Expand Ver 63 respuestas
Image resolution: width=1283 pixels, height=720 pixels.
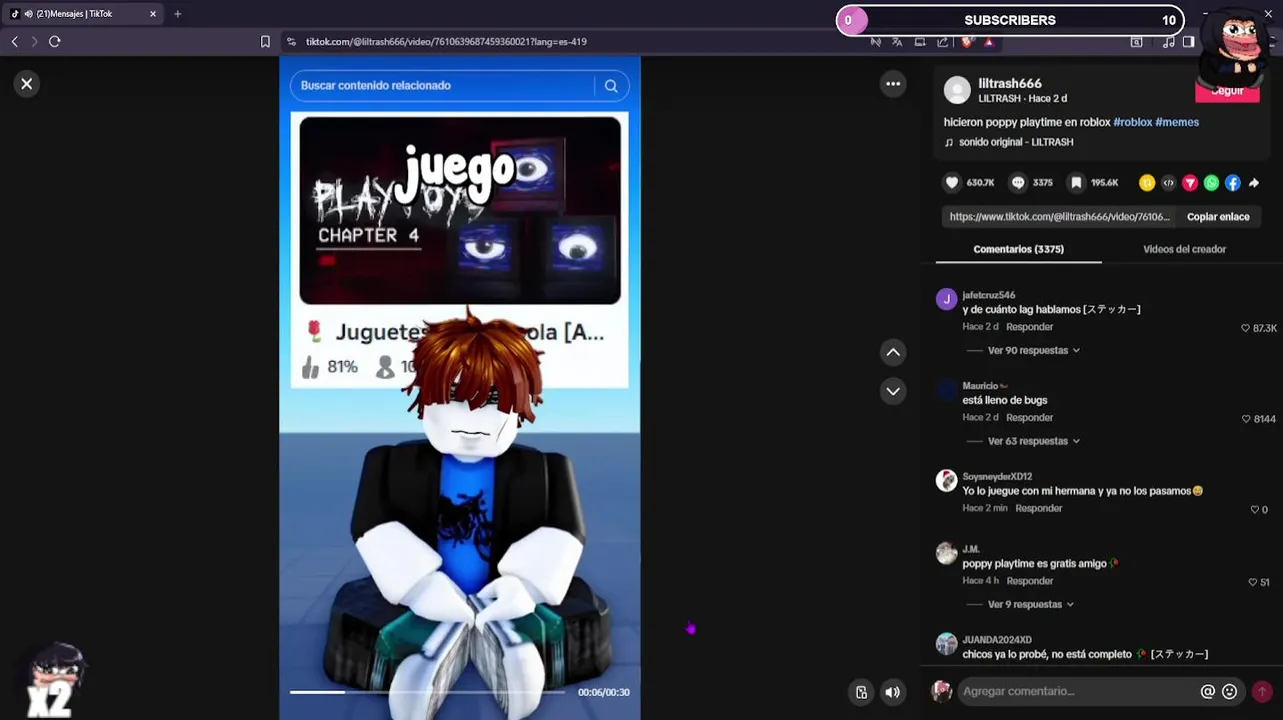pos(1033,442)
